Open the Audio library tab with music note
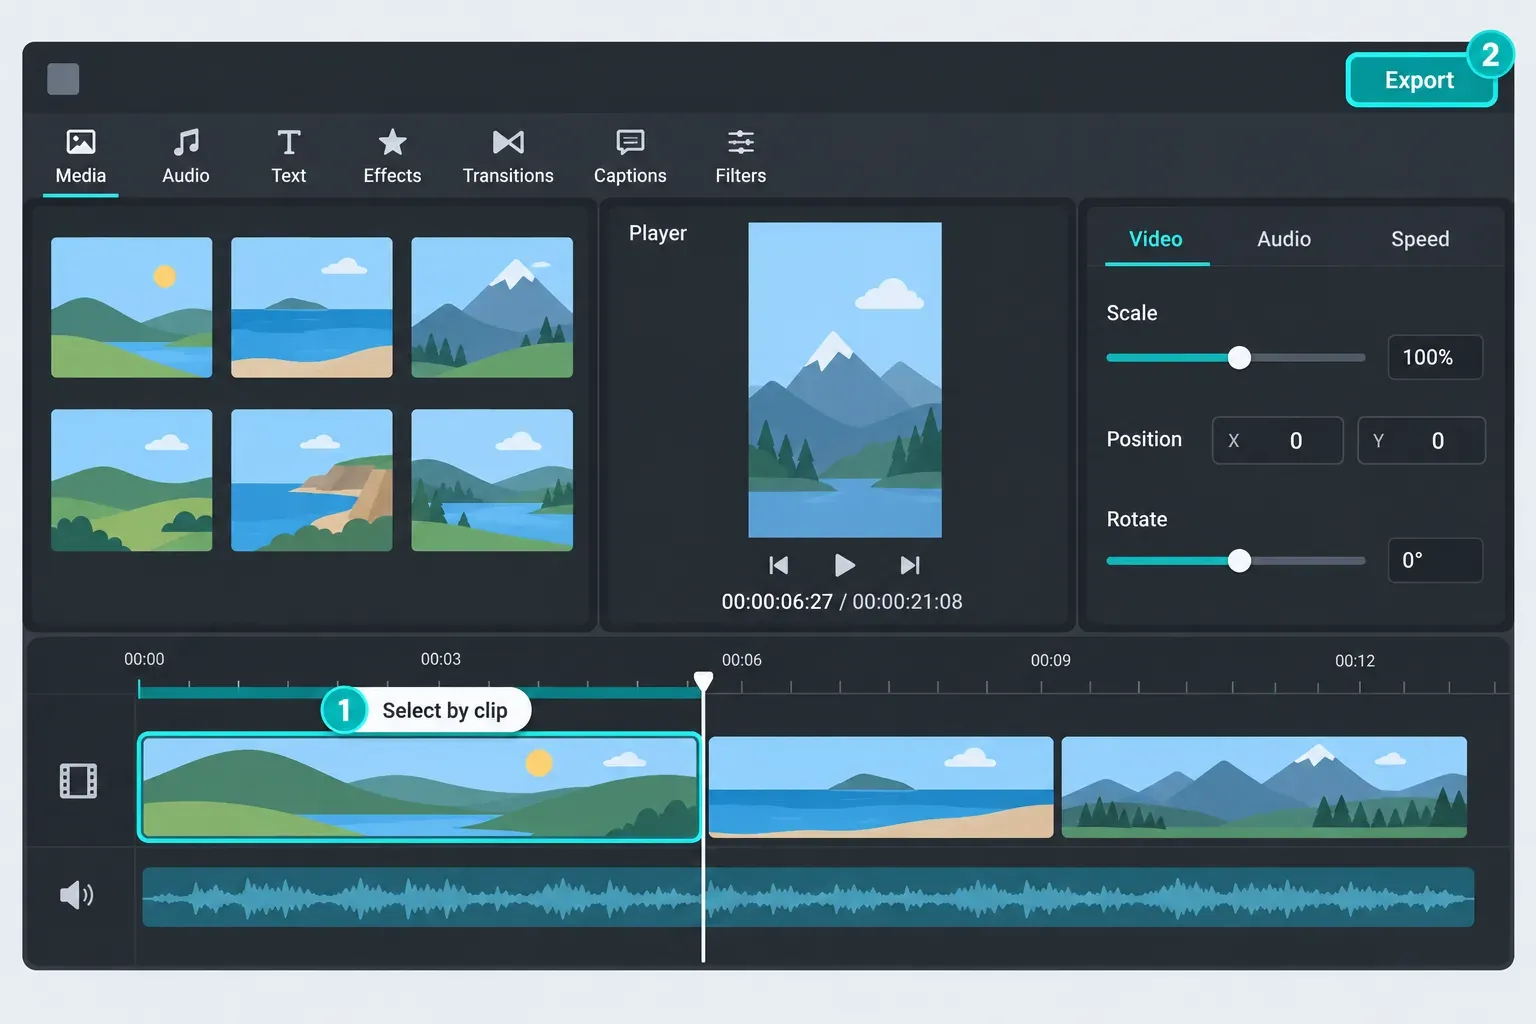 point(186,157)
